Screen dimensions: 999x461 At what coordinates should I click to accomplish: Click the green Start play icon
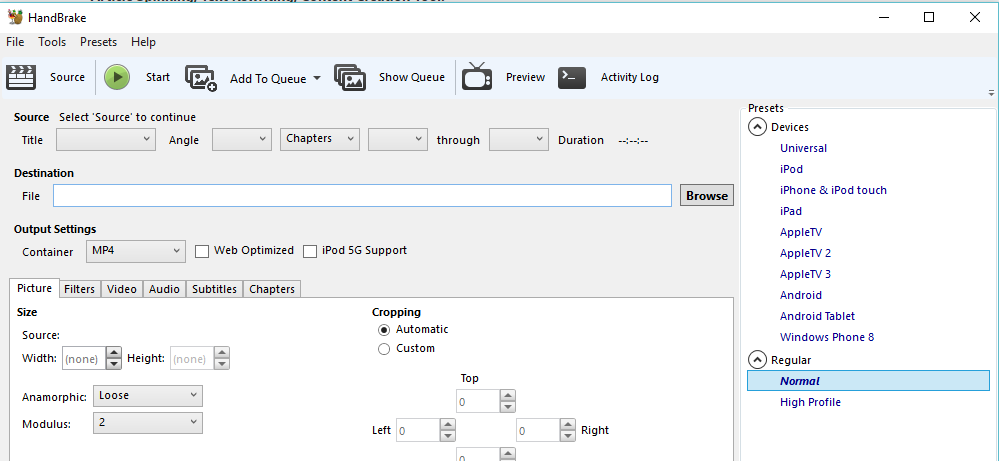[117, 77]
